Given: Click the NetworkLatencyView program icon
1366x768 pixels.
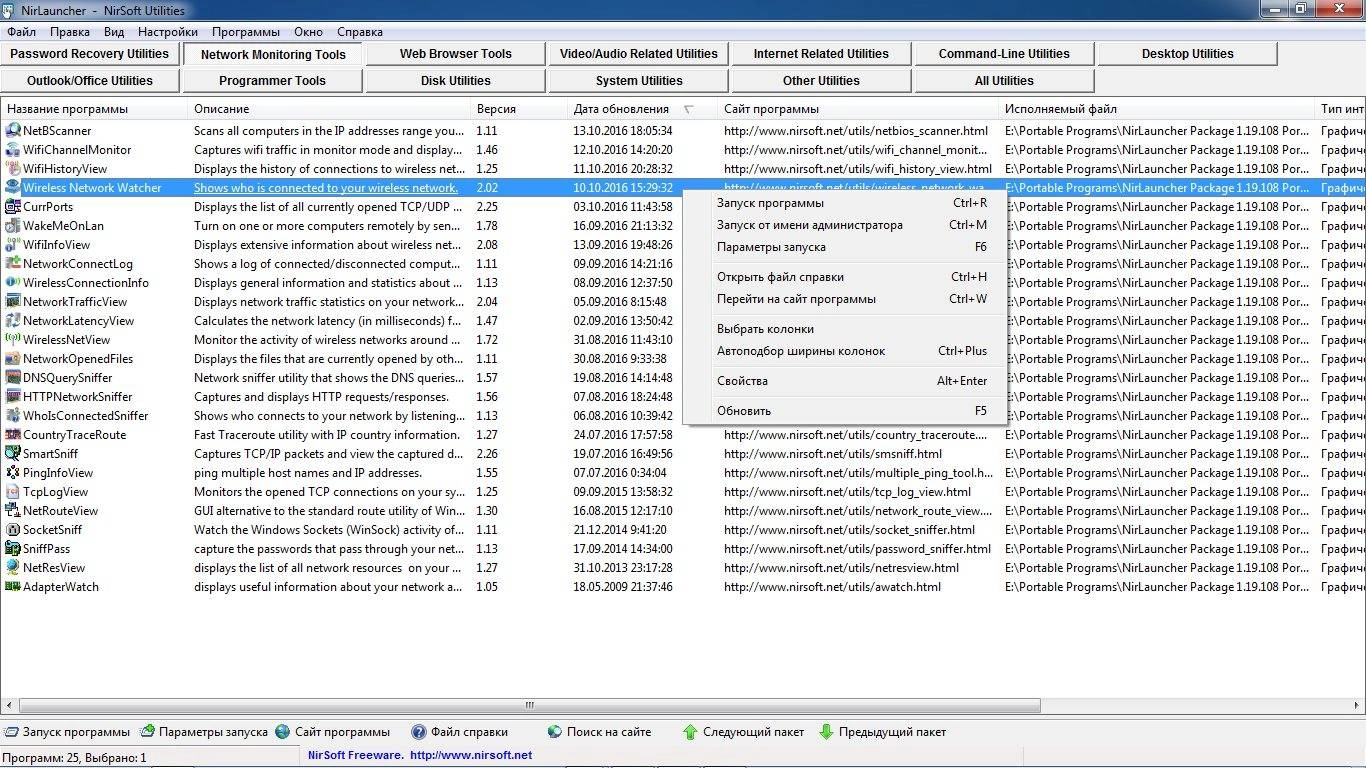Looking at the screenshot, I should [x=13, y=320].
